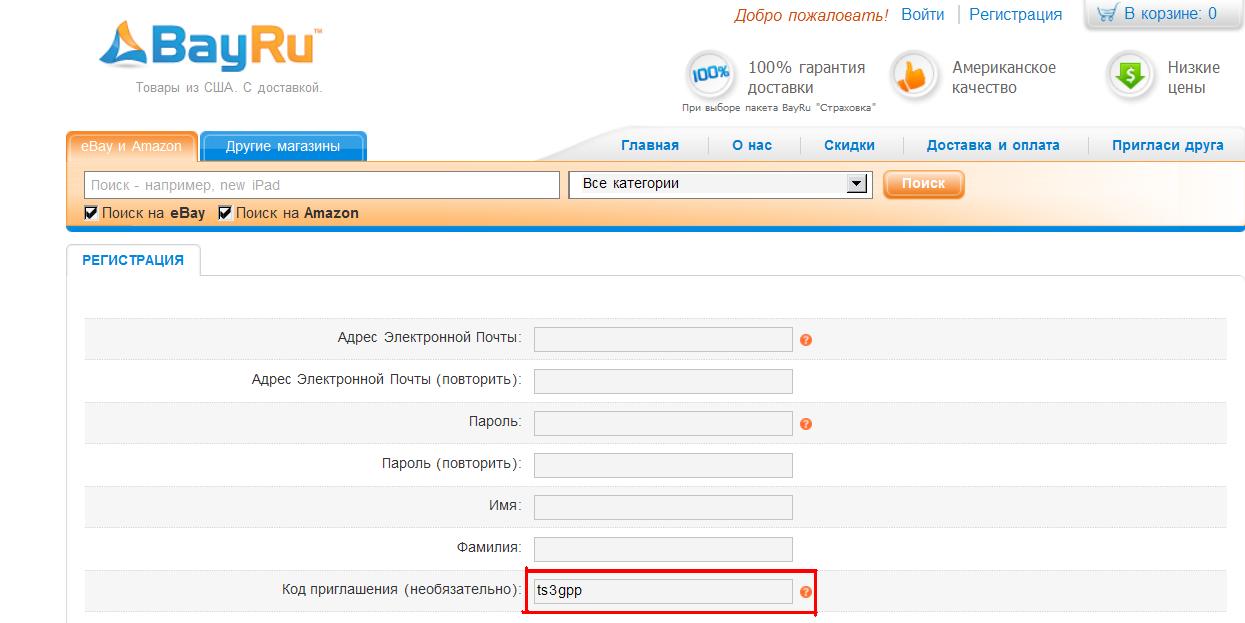1245x623 pixels.
Task: Focus the Имя input field
Action: pos(663,507)
